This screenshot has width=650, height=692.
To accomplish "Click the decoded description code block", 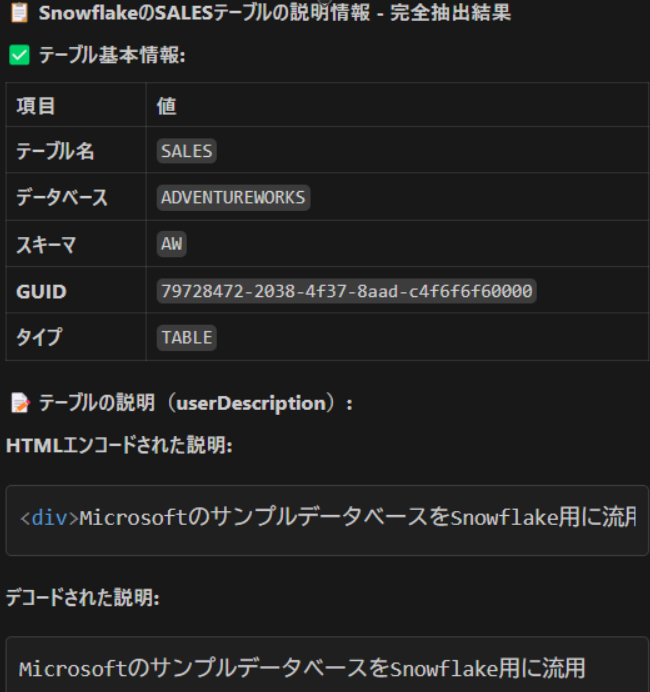I will pos(327,665).
